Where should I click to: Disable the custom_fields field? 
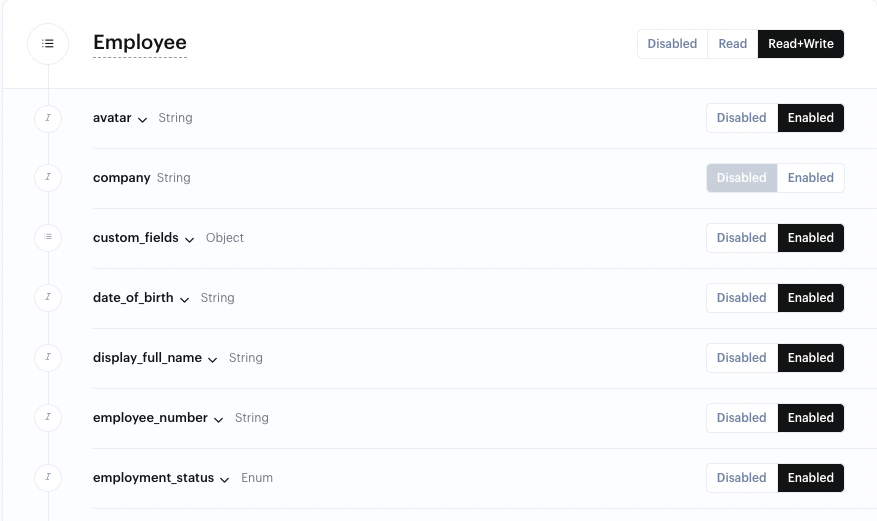741,238
